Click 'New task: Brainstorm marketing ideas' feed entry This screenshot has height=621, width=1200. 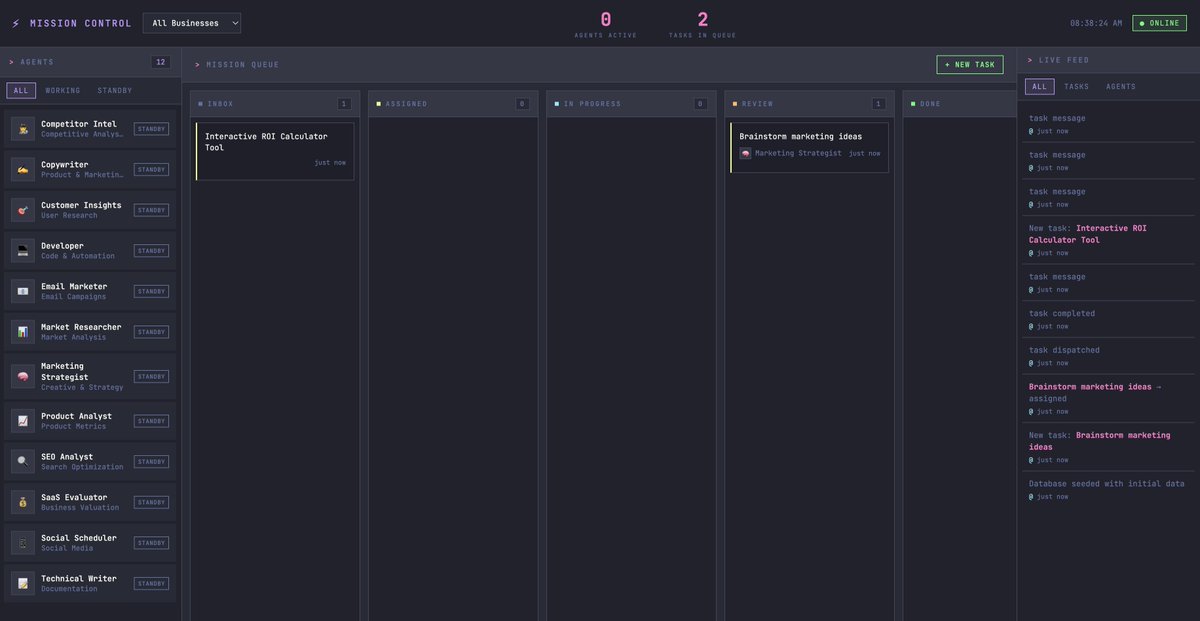(x=1108, y=447)
